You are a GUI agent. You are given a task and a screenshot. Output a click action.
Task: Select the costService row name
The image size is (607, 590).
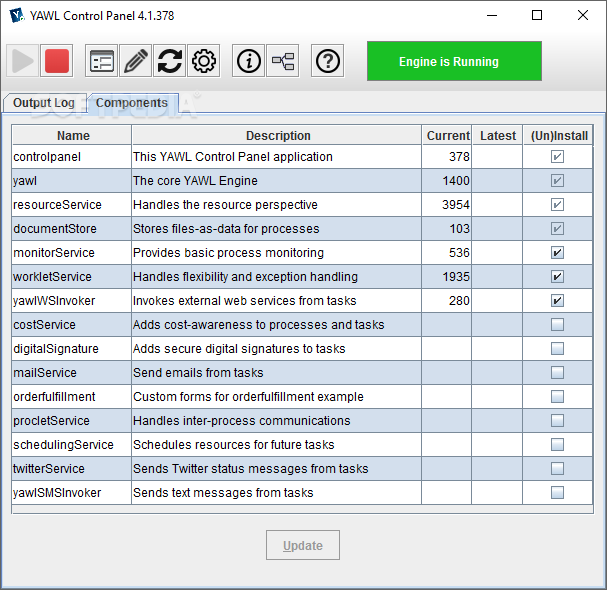click(x=72, y=325)
